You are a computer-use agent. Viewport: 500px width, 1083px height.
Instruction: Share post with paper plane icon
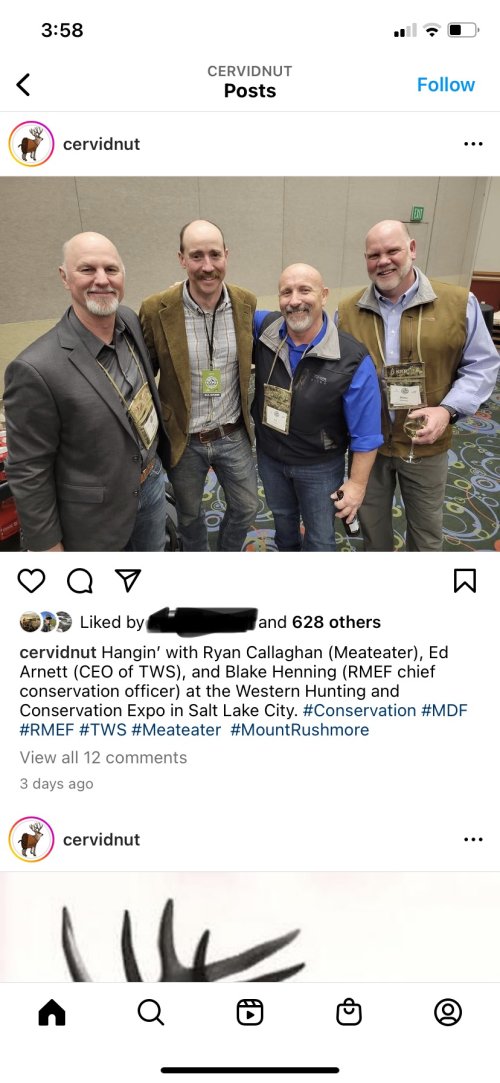point(128,580)
